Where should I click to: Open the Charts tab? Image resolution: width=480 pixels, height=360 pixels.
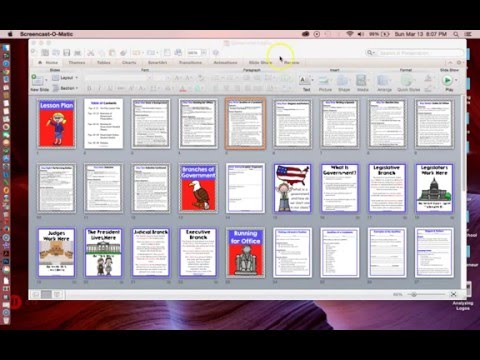point(129,62)
